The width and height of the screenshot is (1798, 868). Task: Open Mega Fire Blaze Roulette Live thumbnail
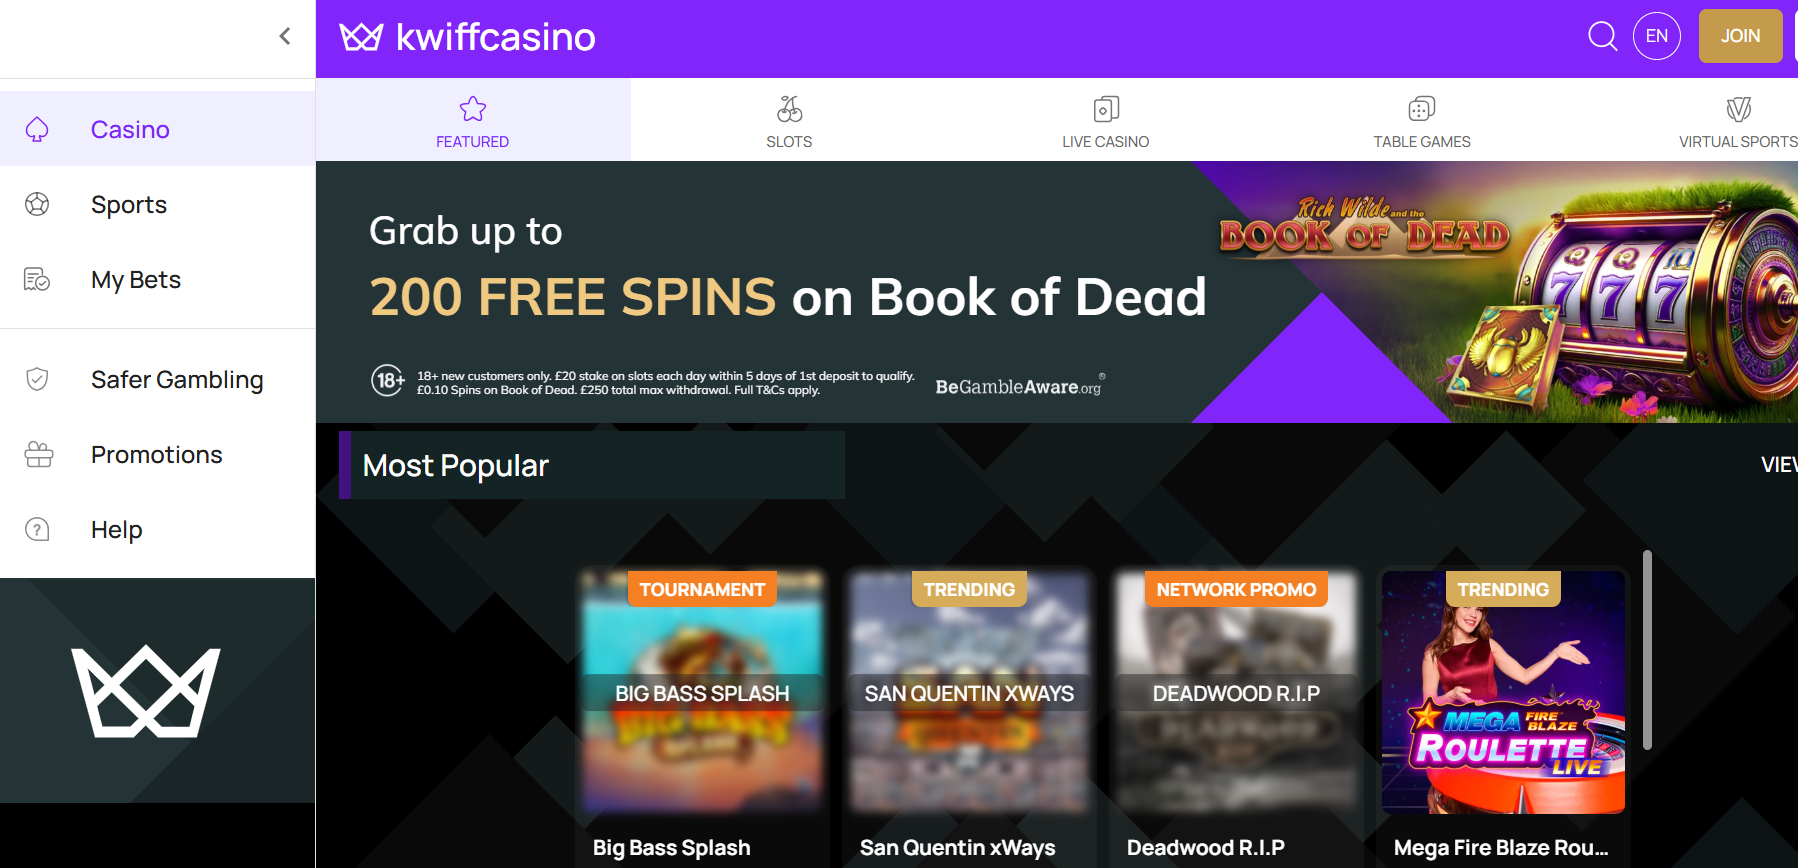[1503, 692]
